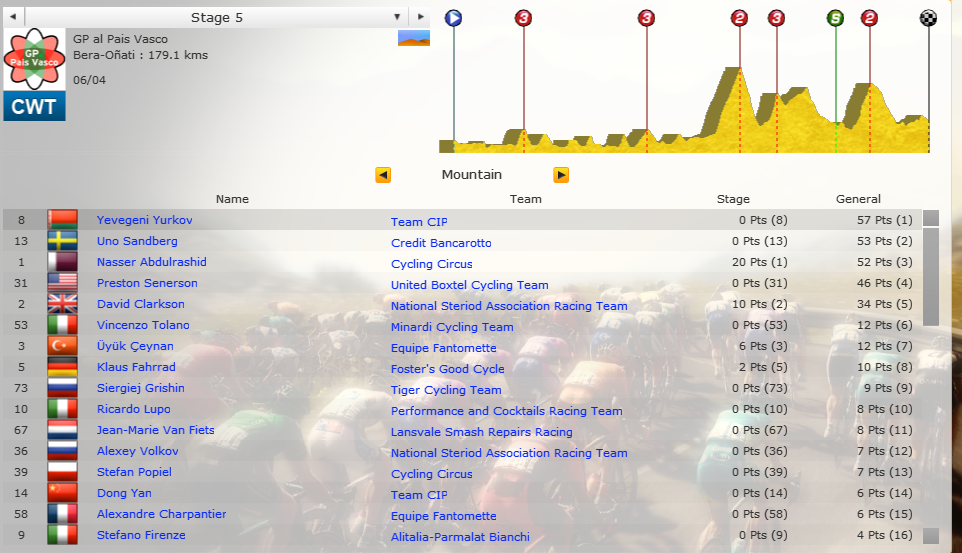Click the Qatar flag beside Nasser Abdulrashid

tap(63, 262)
